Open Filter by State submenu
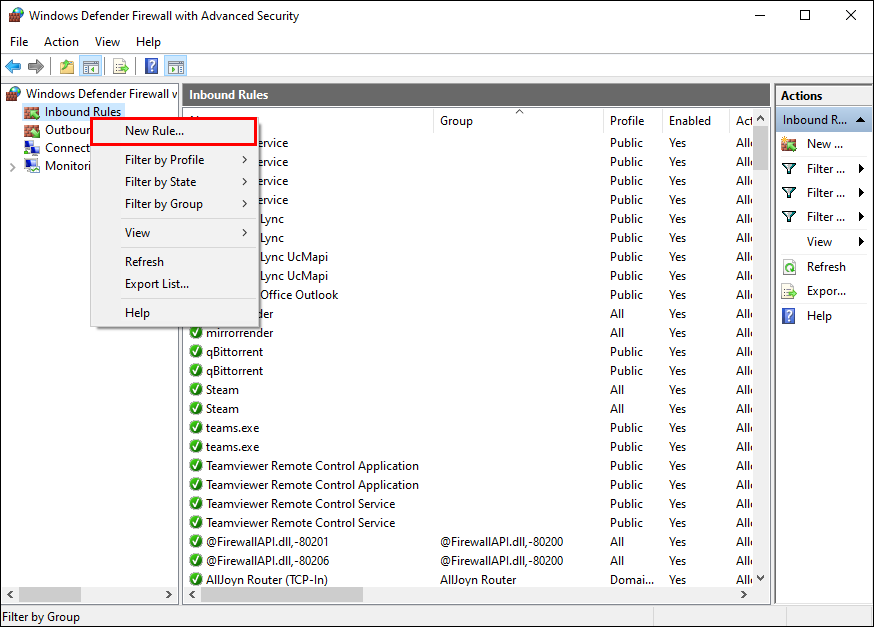Image resolution: width=874 pixels, height=627 pixels. click(173, 182)
